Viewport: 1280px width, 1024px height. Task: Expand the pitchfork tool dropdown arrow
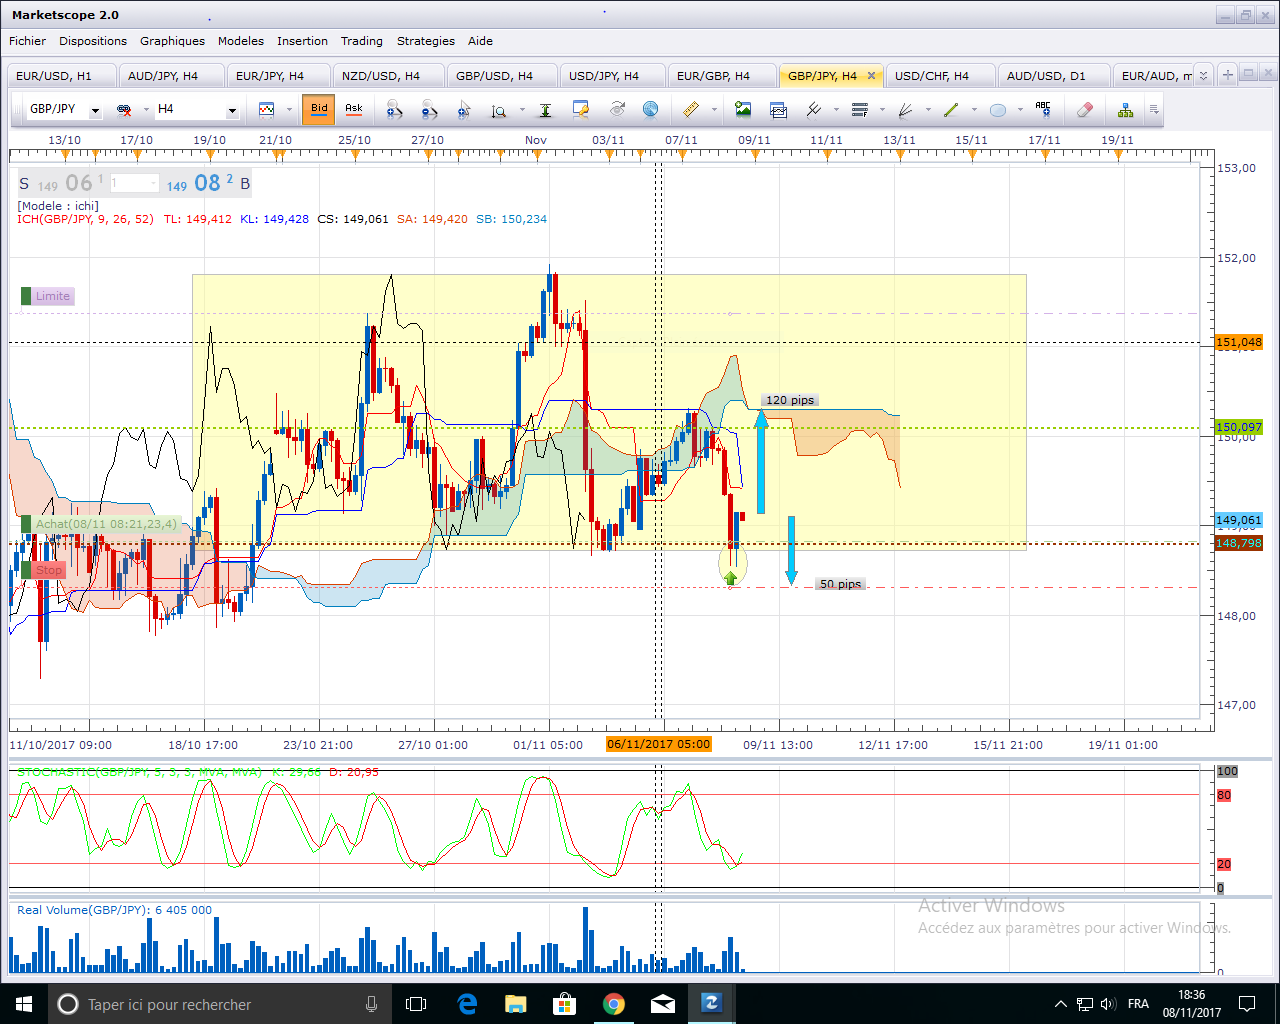pos(836,110)
